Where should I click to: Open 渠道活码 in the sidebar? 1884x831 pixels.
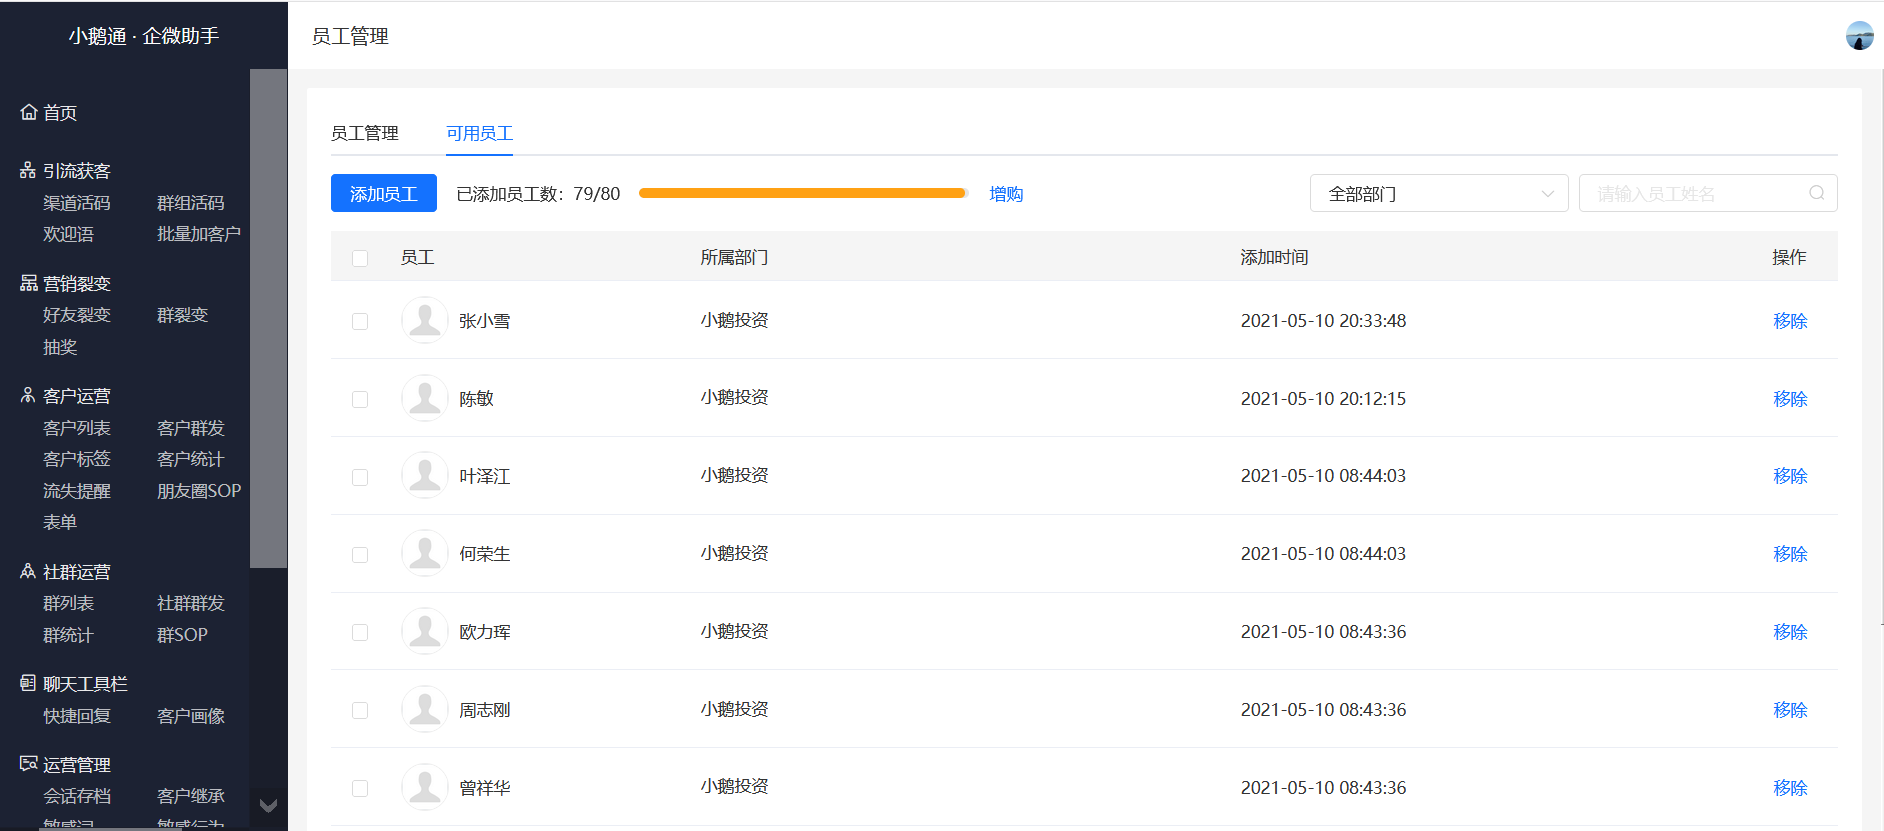pos(77,203)
